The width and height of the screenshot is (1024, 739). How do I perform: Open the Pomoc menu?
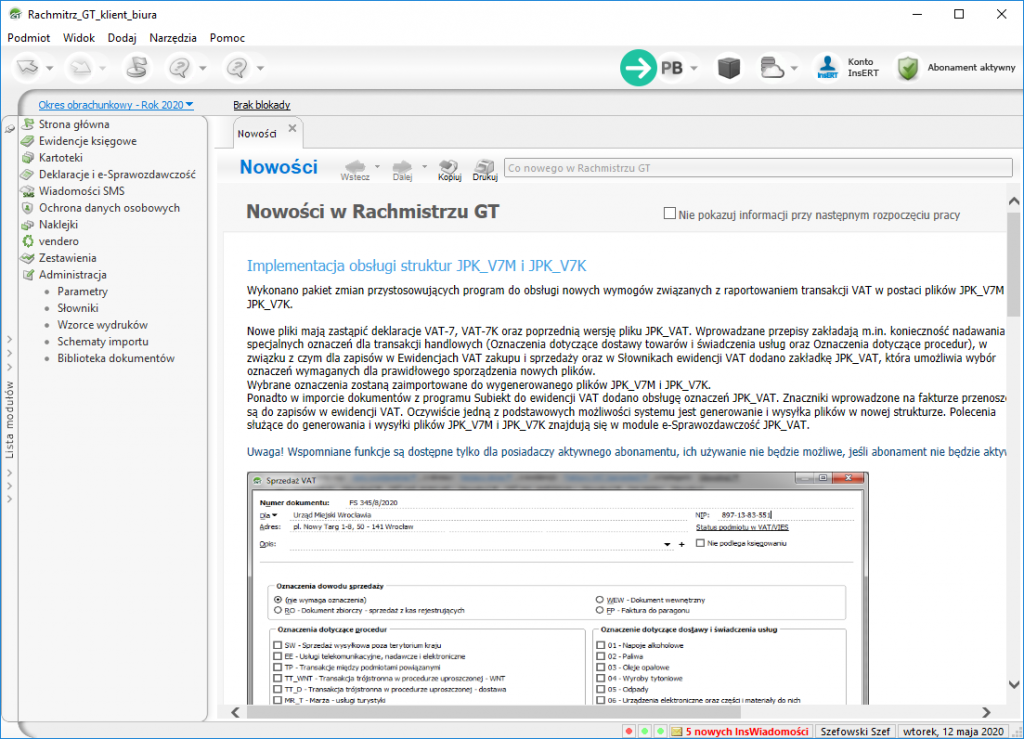tap(227, 38)
